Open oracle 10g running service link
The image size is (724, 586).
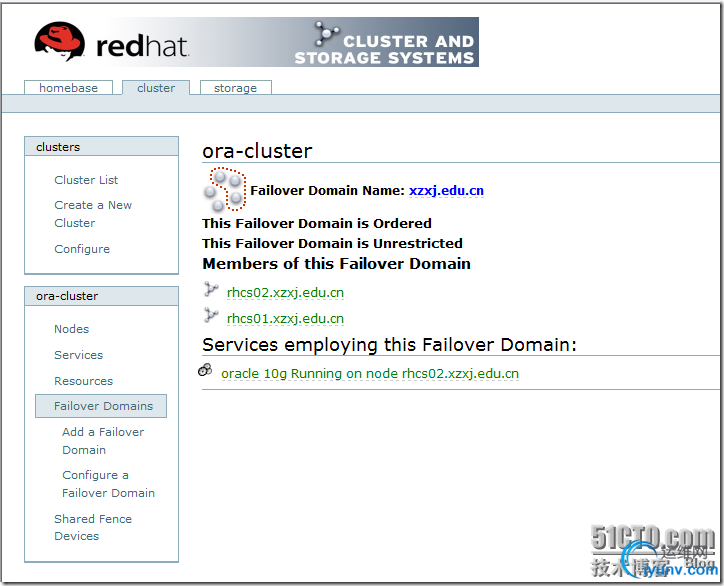click(x=370, y=374)
